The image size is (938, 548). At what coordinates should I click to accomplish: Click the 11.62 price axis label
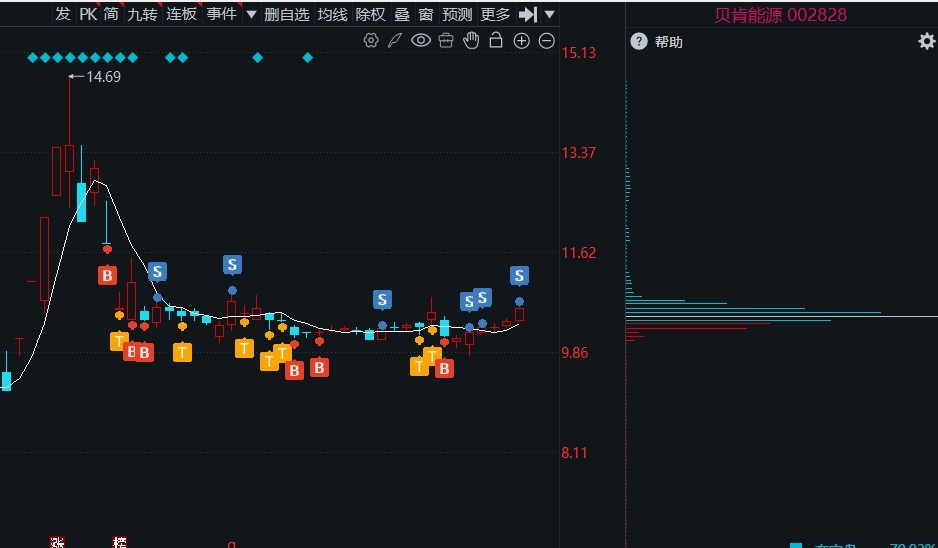pyautogui.click(x=578, y=252)
